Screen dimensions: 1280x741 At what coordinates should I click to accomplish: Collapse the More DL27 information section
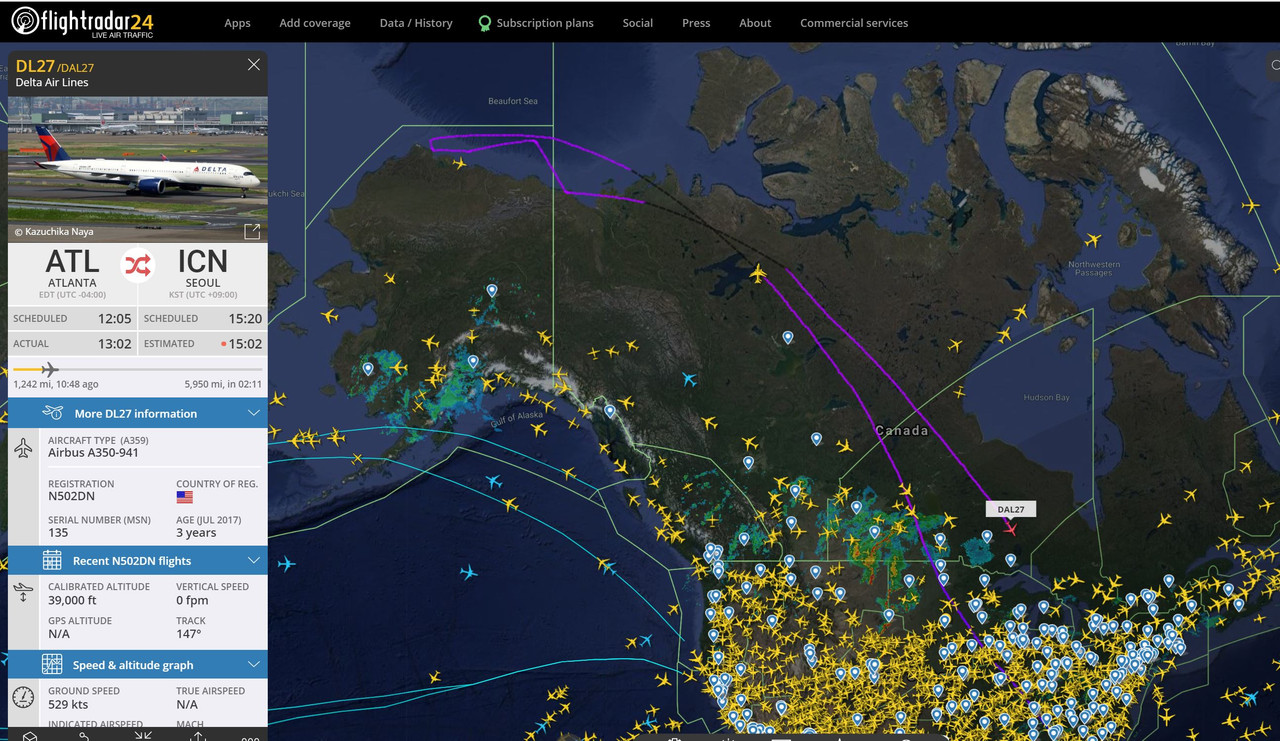point(253,413)
